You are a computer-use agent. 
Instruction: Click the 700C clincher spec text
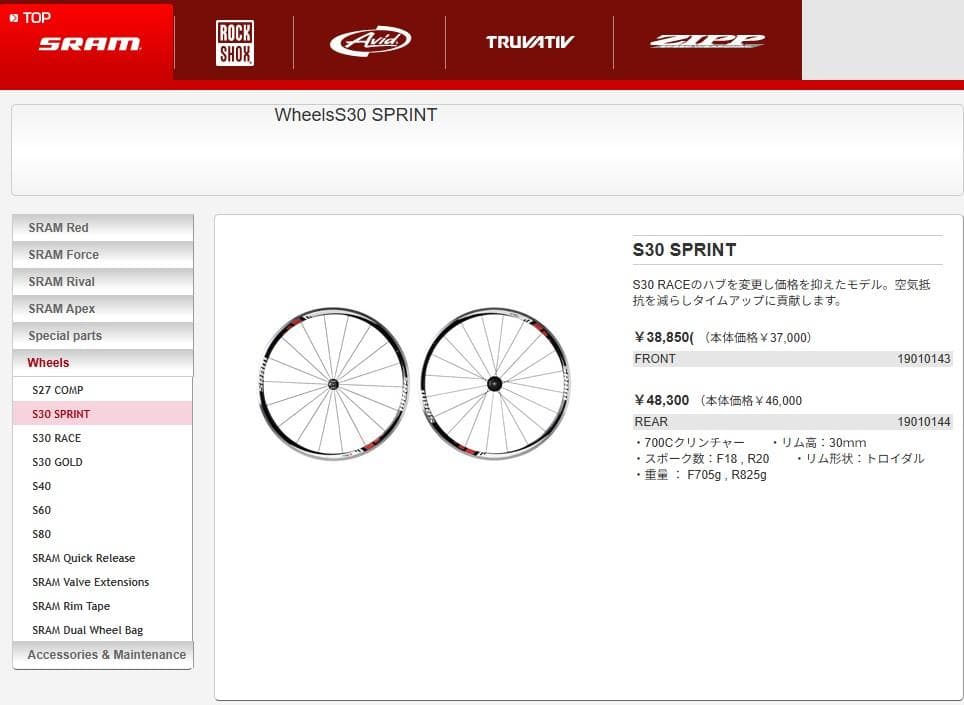click(x=689, y=443)
